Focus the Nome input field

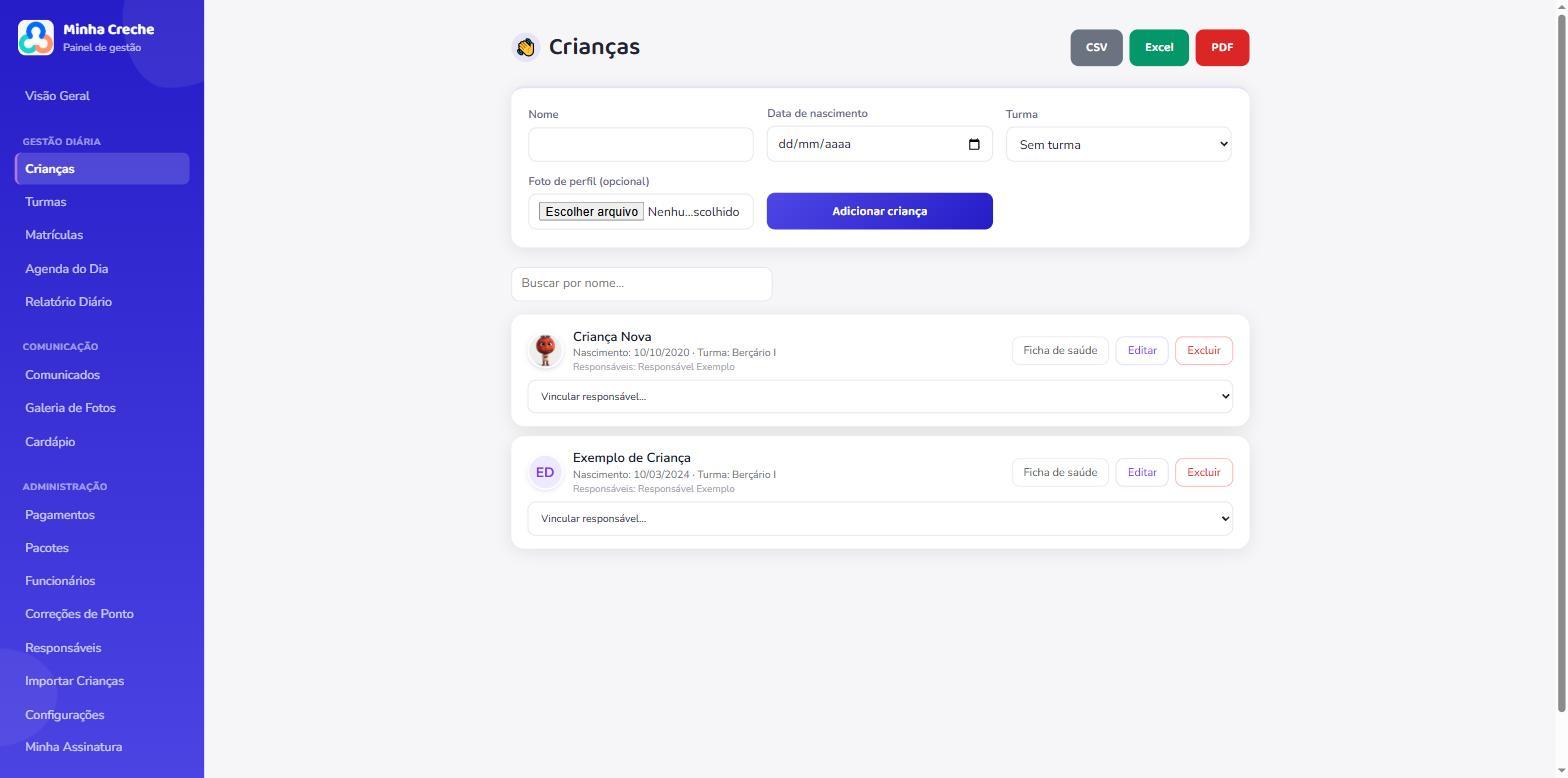click(x=641, y=144)
